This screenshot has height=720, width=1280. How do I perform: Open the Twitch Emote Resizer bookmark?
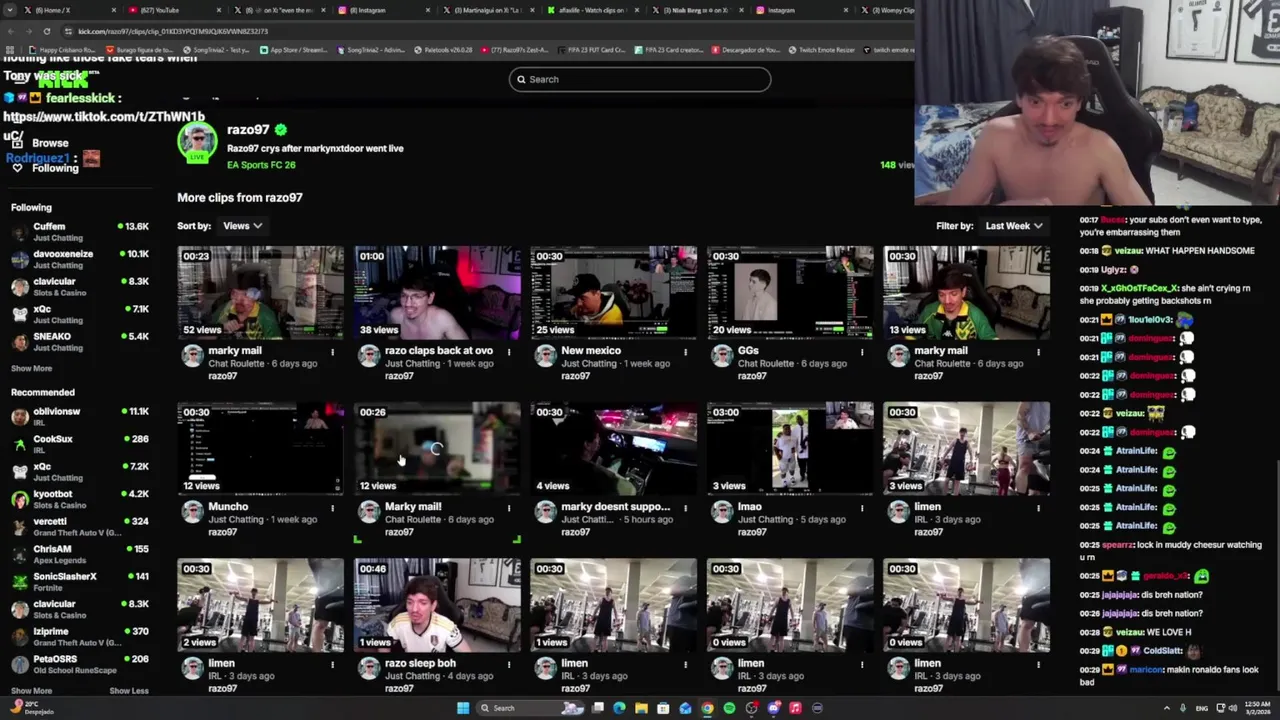(821, 50)
